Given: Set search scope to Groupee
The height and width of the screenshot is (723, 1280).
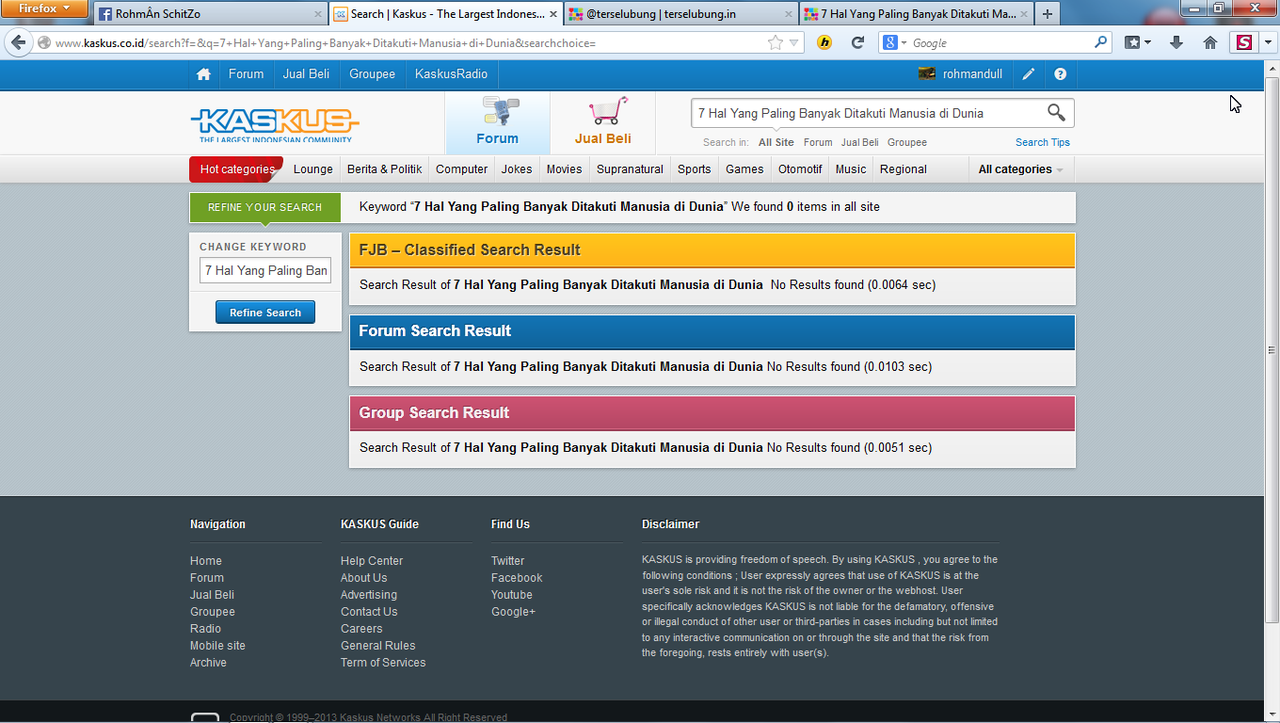Looking at the screenshot, I should tap(907, 142).
